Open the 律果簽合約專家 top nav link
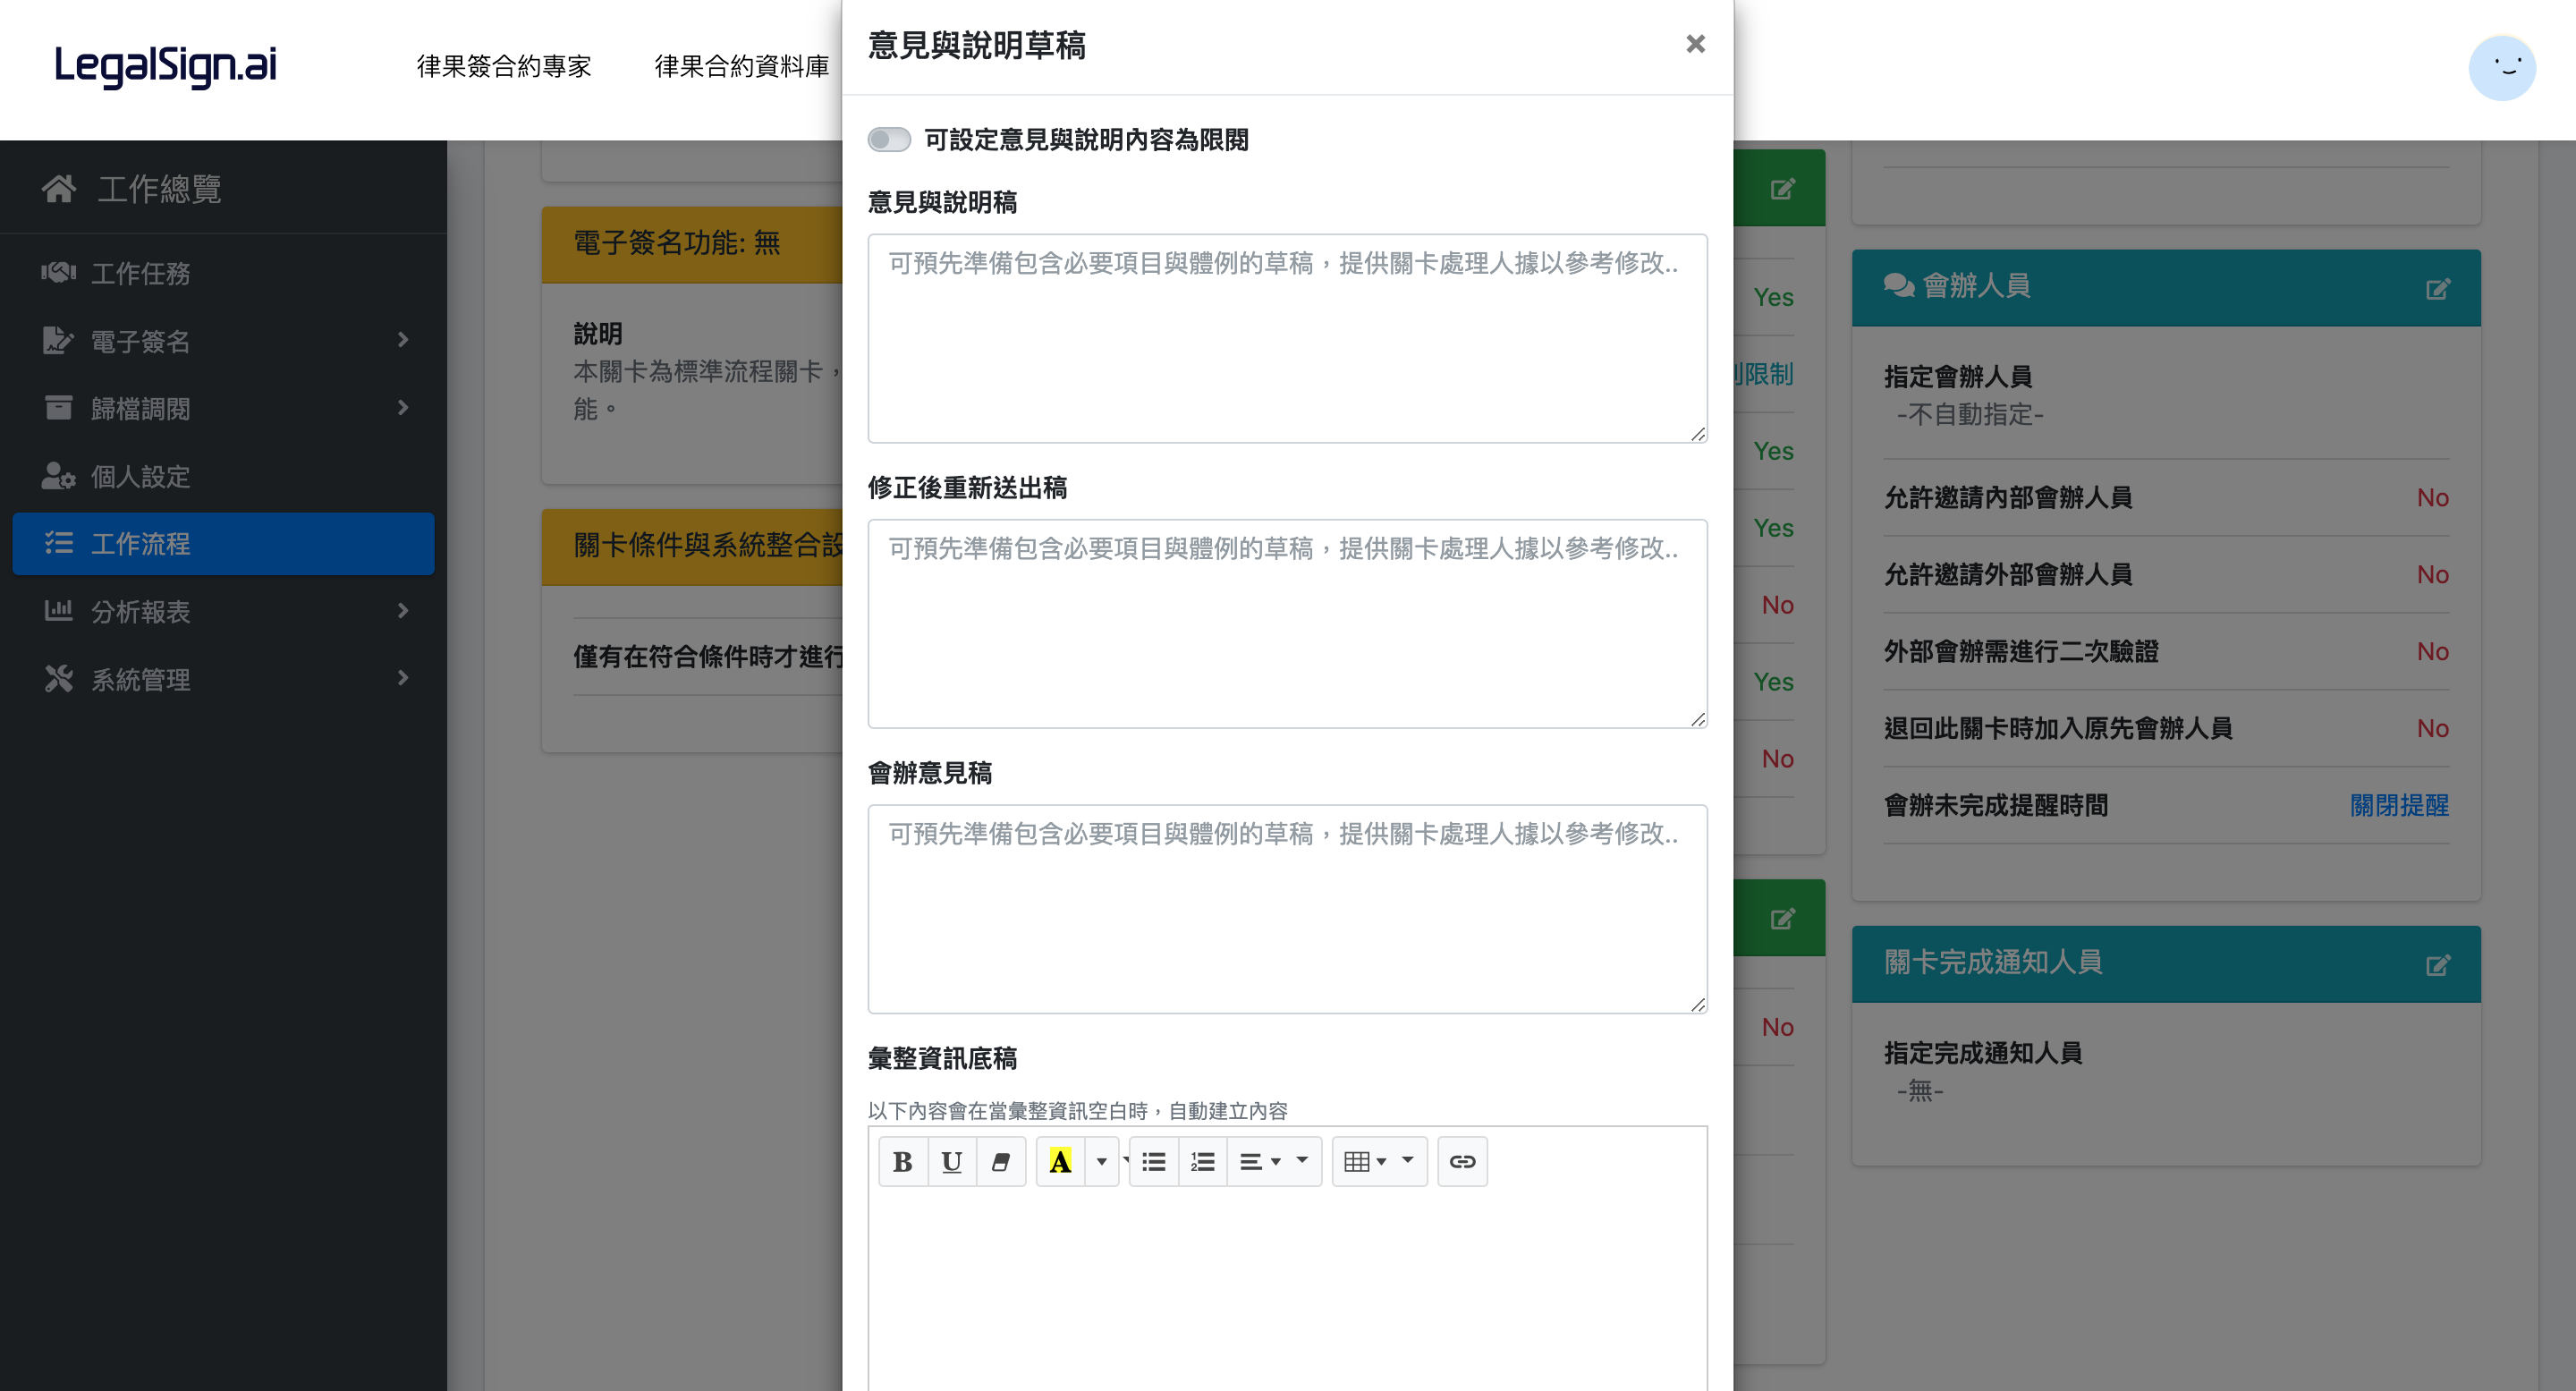2576x1391 pixels. [504, 66]
